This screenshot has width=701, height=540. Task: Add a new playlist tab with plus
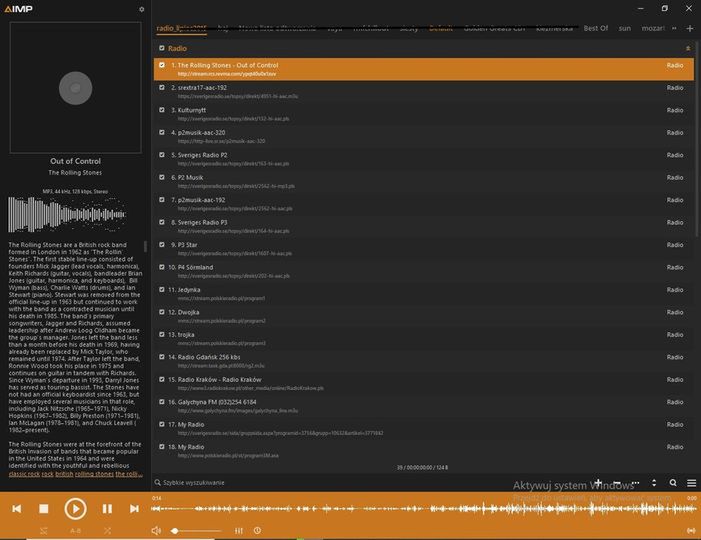pyautogui.click(x=690, y=28)
